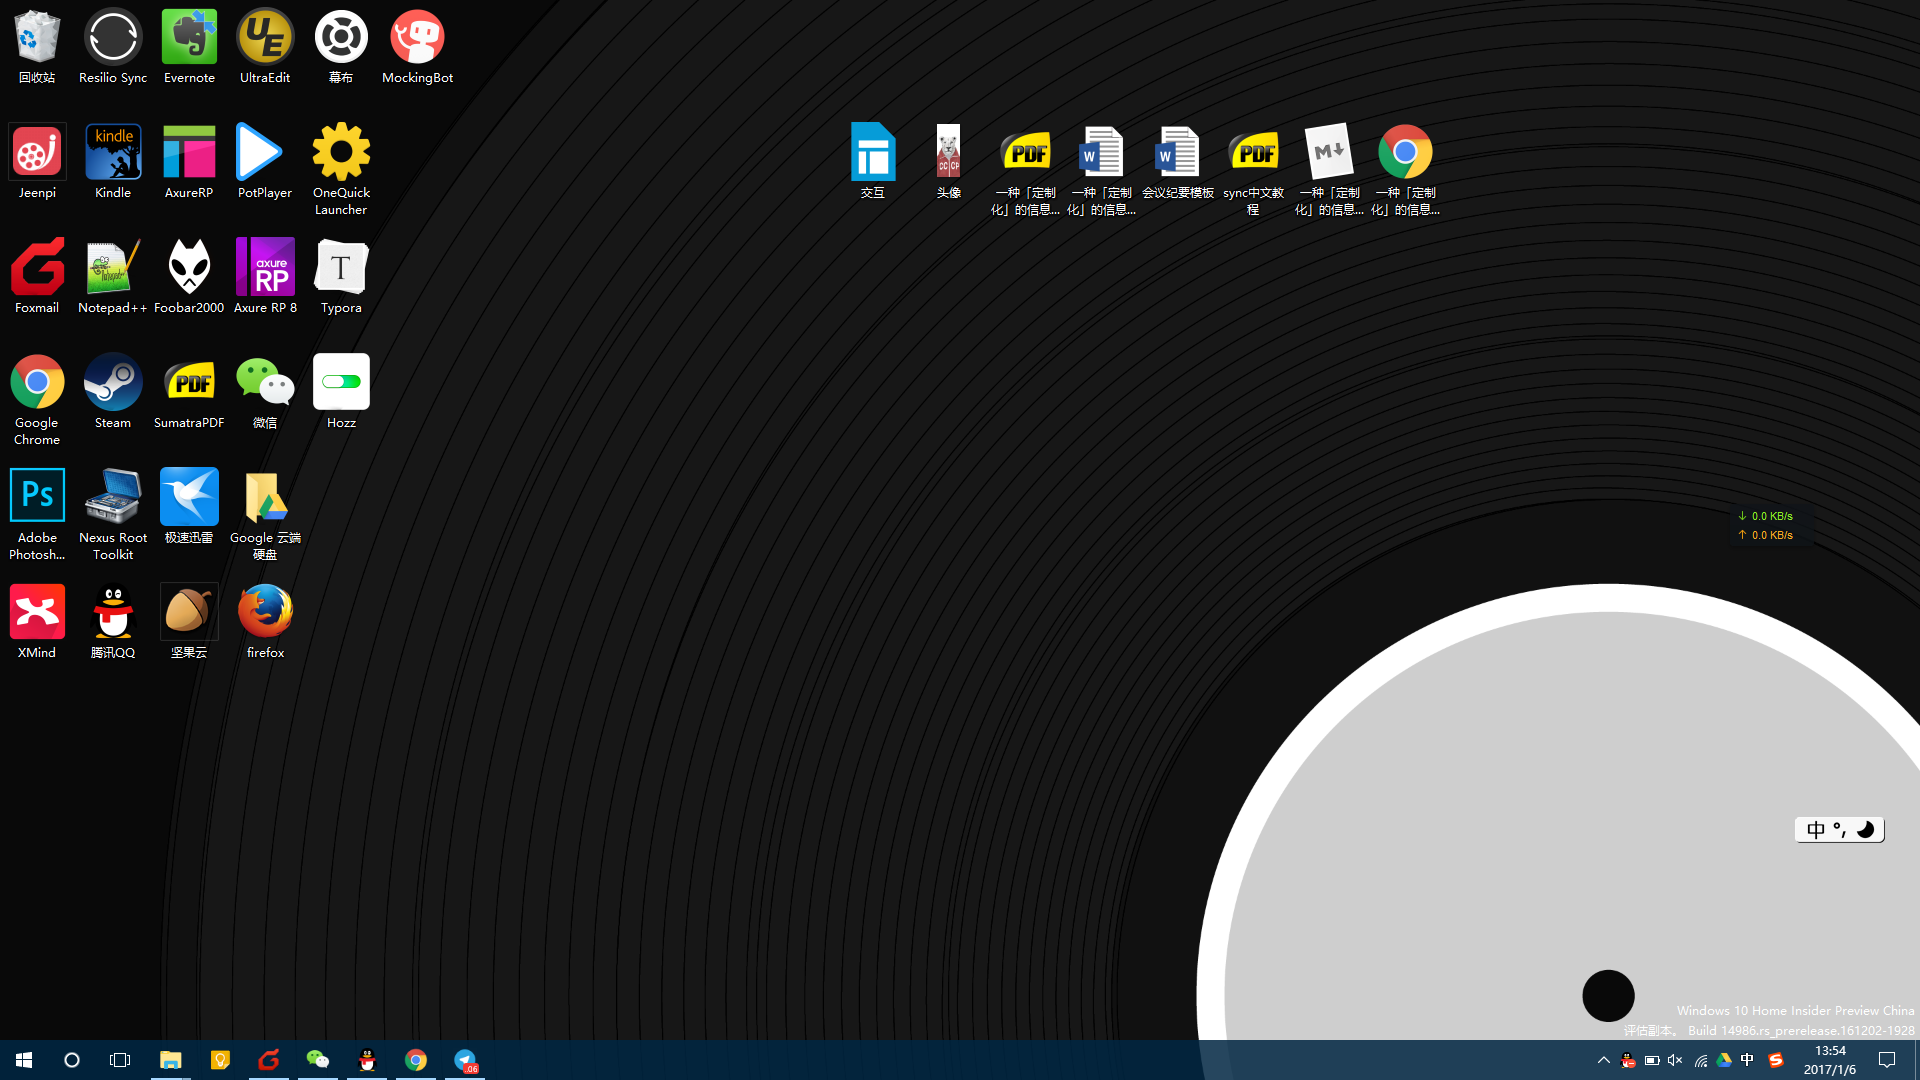The image size is (1920, 1080).
Task: Select the first PDF file next to 头像
Action: tap(1025, 170)
